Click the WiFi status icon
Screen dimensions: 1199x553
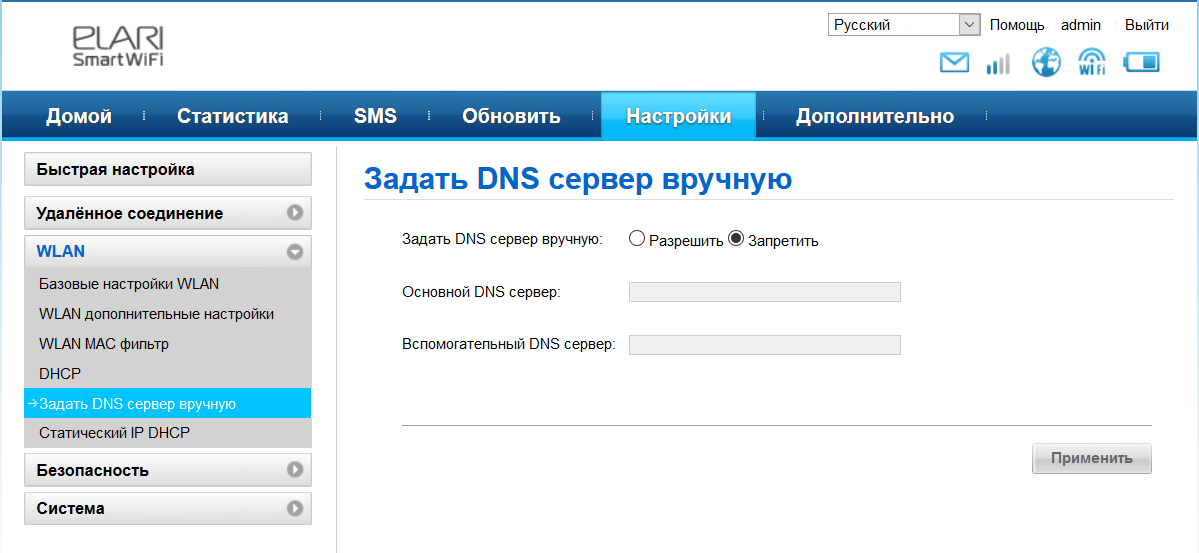tap(1092, 63)
